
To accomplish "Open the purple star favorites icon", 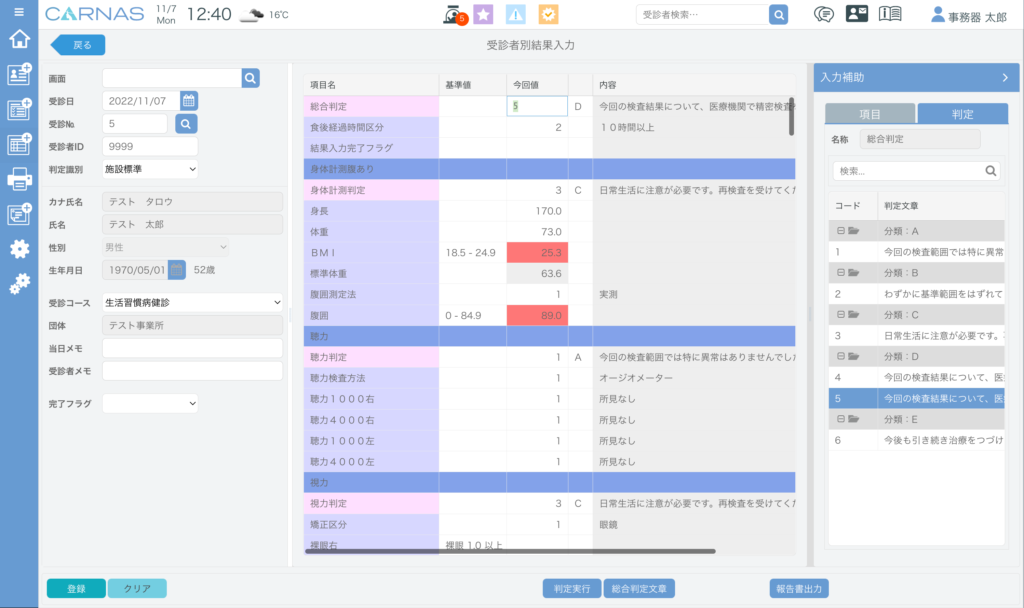I will pyautogui.click(x=483, y=14).
